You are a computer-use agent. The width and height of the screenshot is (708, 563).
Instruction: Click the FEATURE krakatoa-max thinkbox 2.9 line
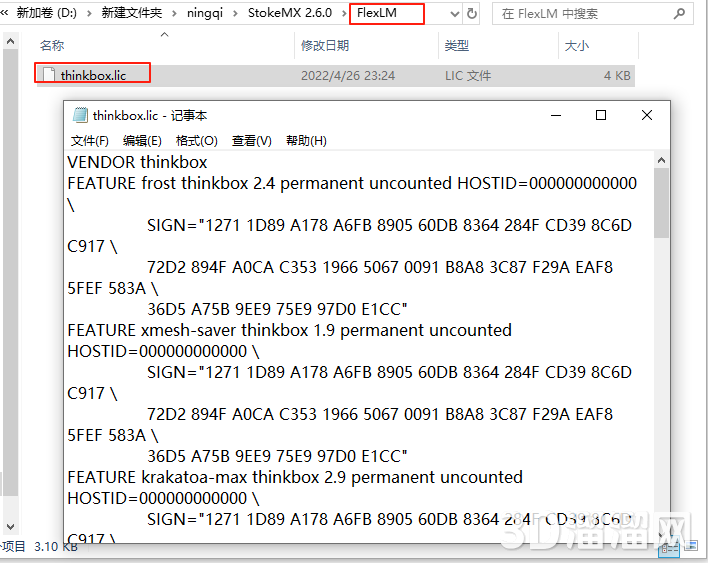[x=295, y=477]
